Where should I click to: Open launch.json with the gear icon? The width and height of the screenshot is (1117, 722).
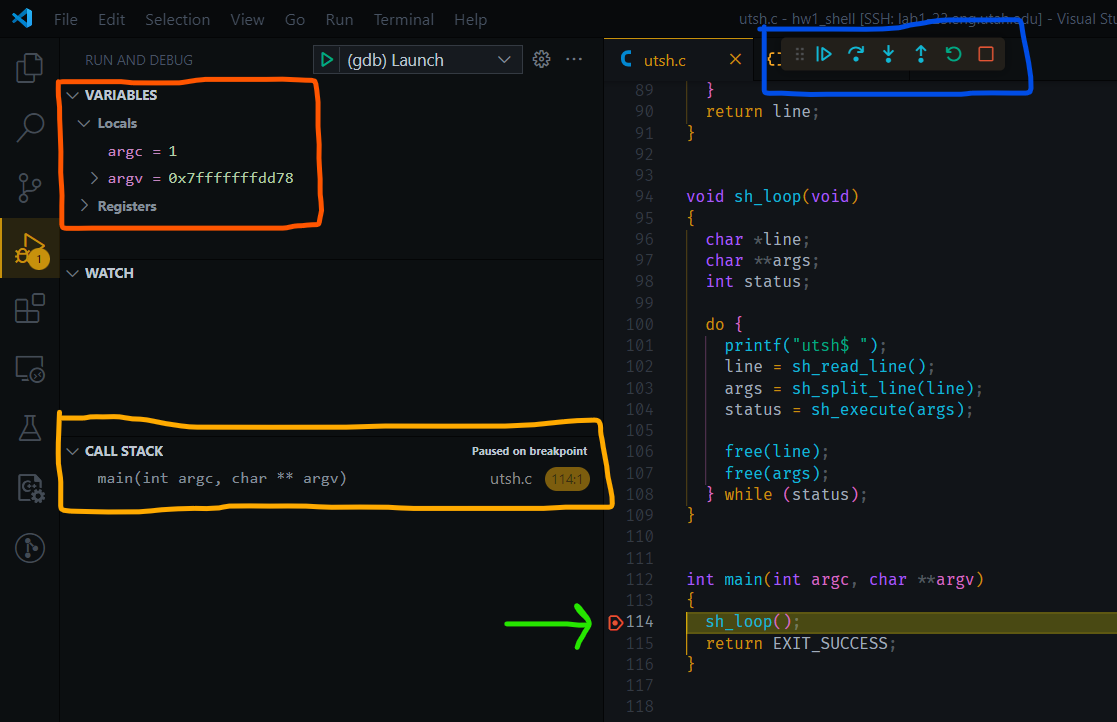click(542, 60)
